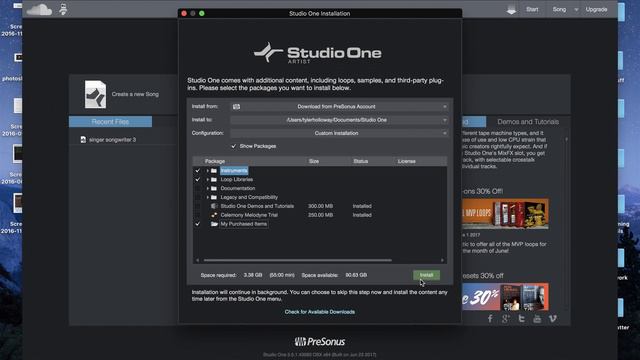Uncheck the Instruments package checkbox
The image size is (640, 360).
coord(198,171)
